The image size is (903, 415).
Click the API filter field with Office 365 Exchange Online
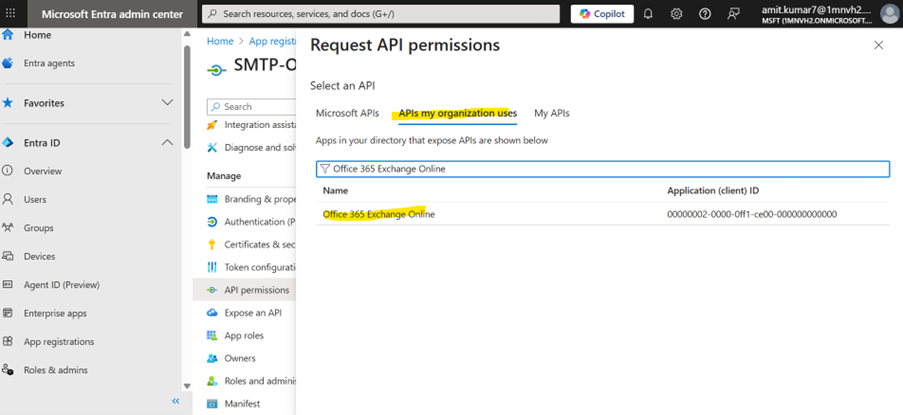pyautogui.click(x=603, y=169)
